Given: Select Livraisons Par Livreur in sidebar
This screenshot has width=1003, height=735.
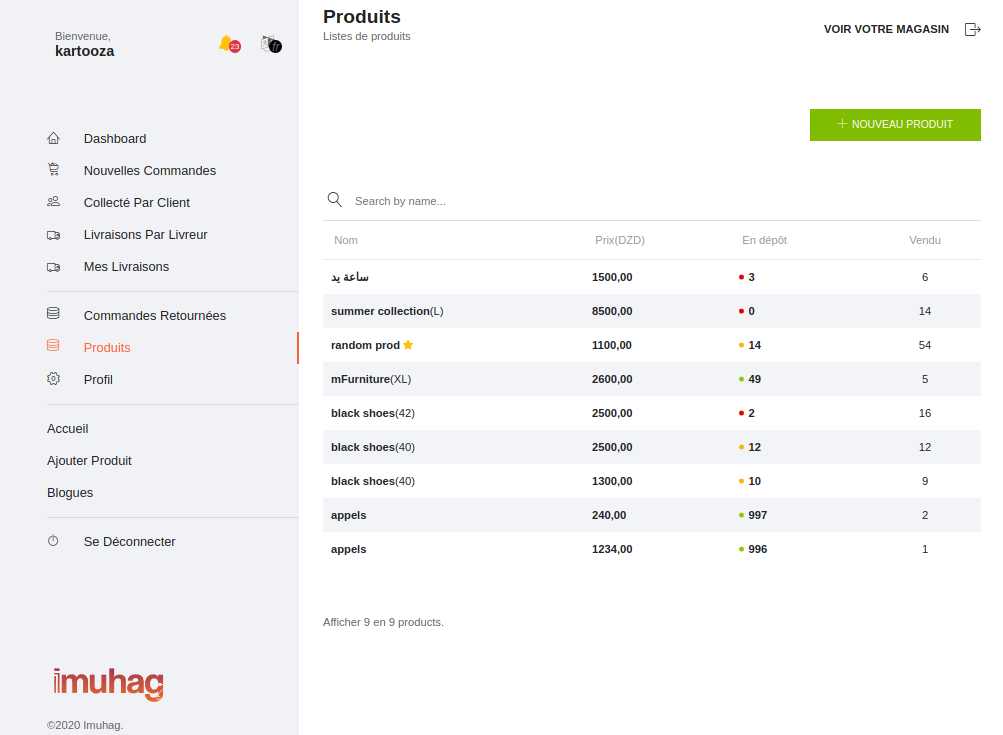Looking at the screenshot, I should [x=145, y=235].
